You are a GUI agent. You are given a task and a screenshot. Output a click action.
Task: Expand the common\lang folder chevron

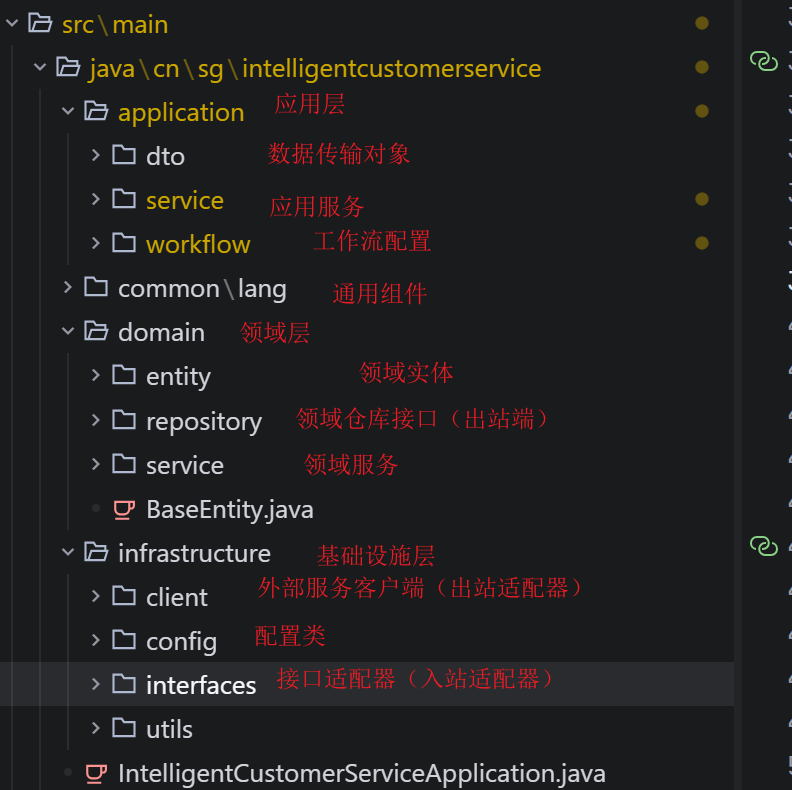68,287
